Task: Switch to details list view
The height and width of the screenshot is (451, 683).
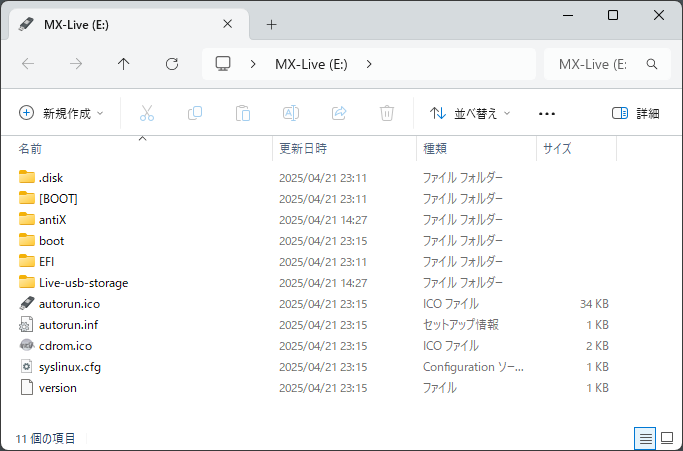Action: [646, 438]
